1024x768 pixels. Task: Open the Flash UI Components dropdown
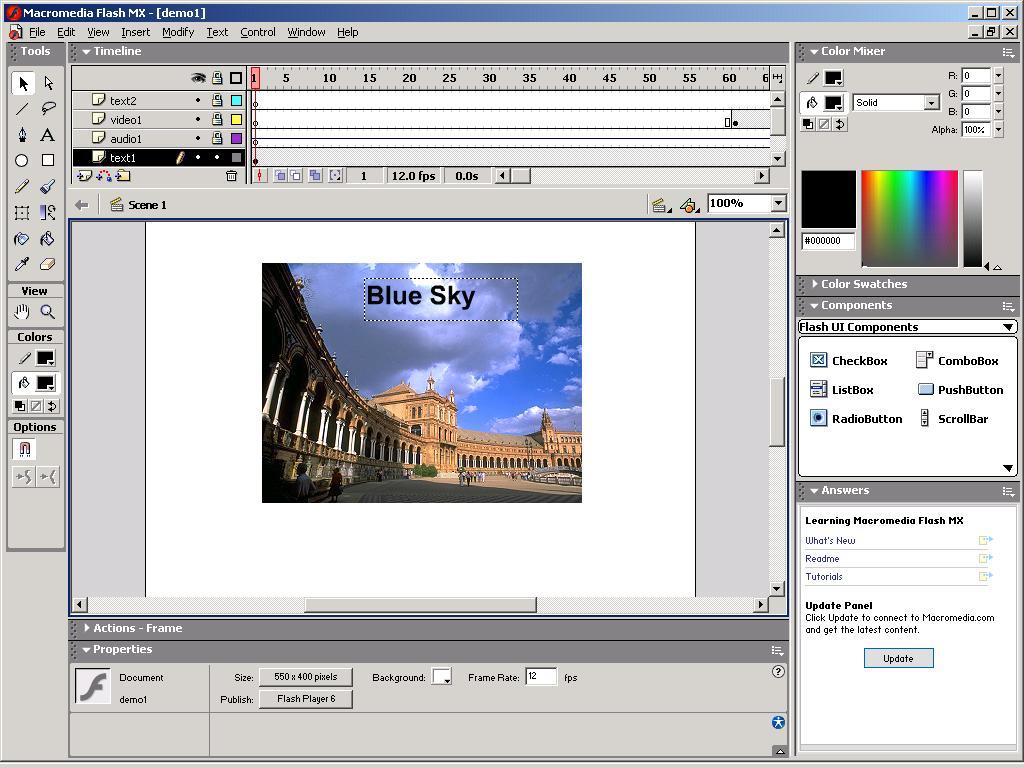[1008, 327]
